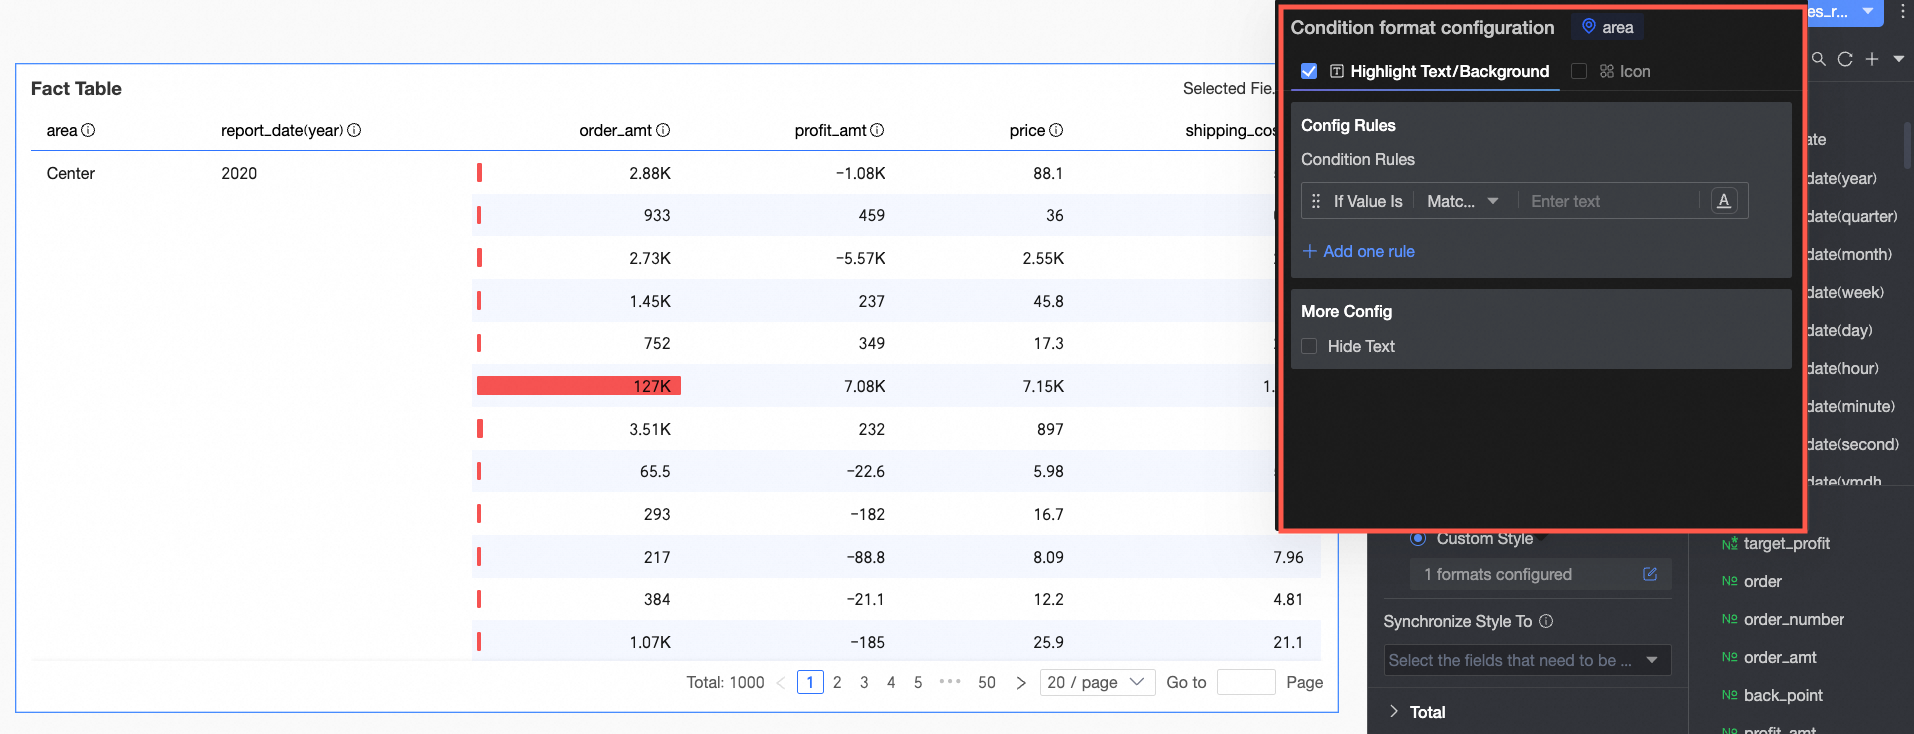Click the 1 formats configured box
Viewport: 1914px width, 734px height.
tap(1540, 574)
